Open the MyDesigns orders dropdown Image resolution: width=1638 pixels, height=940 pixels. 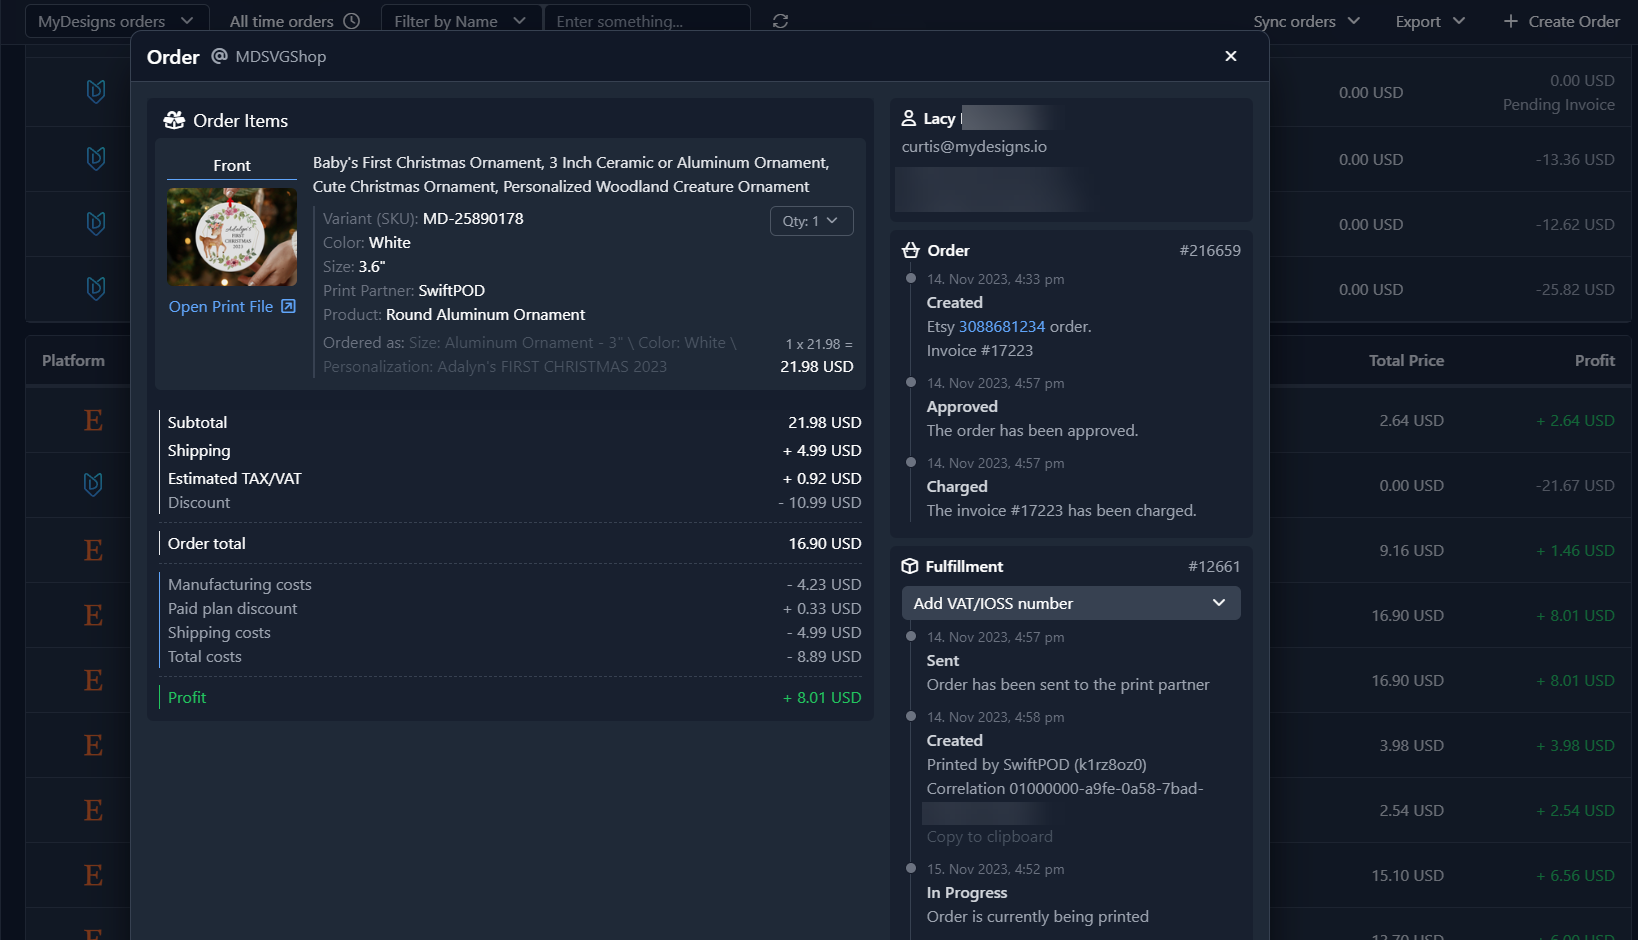click(x=115, y=21)
